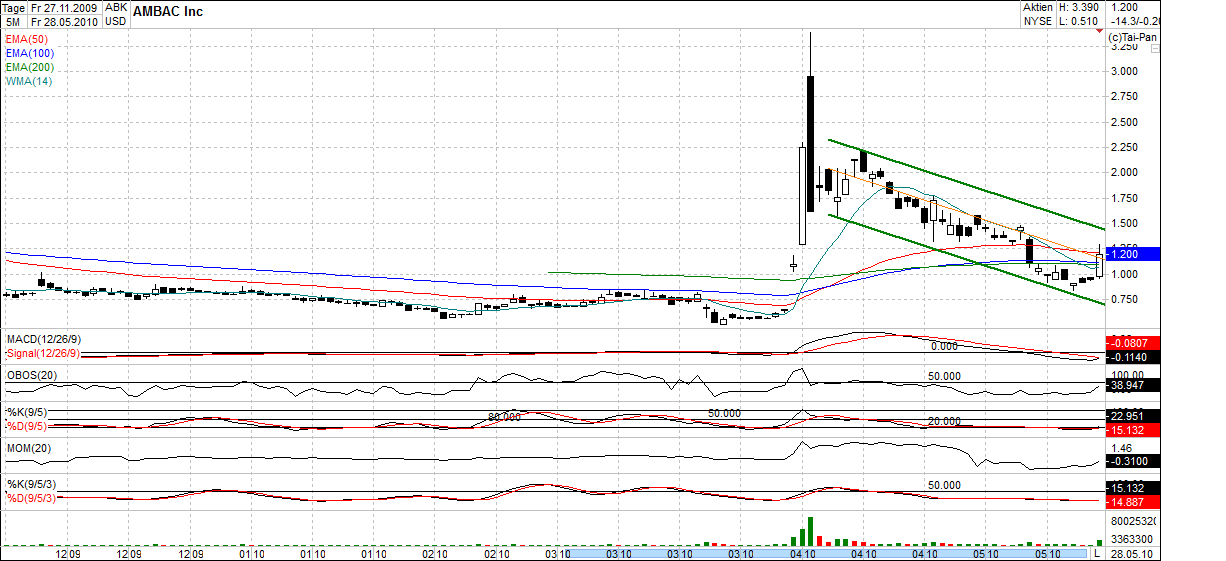Select the 'Tage' period cell in the header
The height and width of the screenshot is (561, 1226).
click(x=14, y=7)
